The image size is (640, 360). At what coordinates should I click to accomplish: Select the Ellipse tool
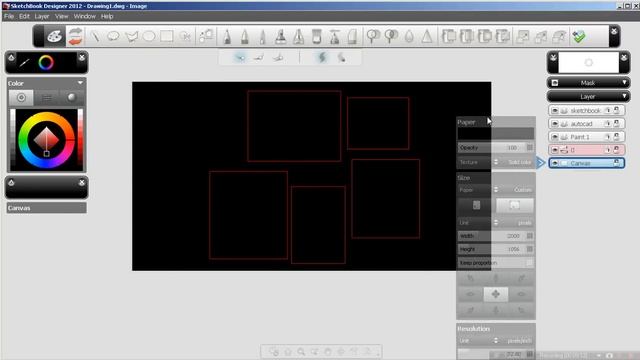(149, 36)
